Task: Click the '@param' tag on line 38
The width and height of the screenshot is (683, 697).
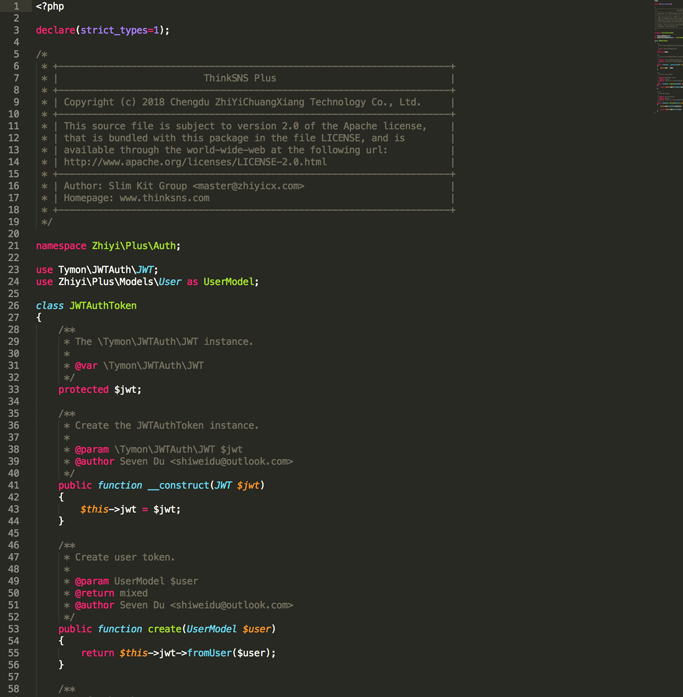Action: tap(92, 449)
